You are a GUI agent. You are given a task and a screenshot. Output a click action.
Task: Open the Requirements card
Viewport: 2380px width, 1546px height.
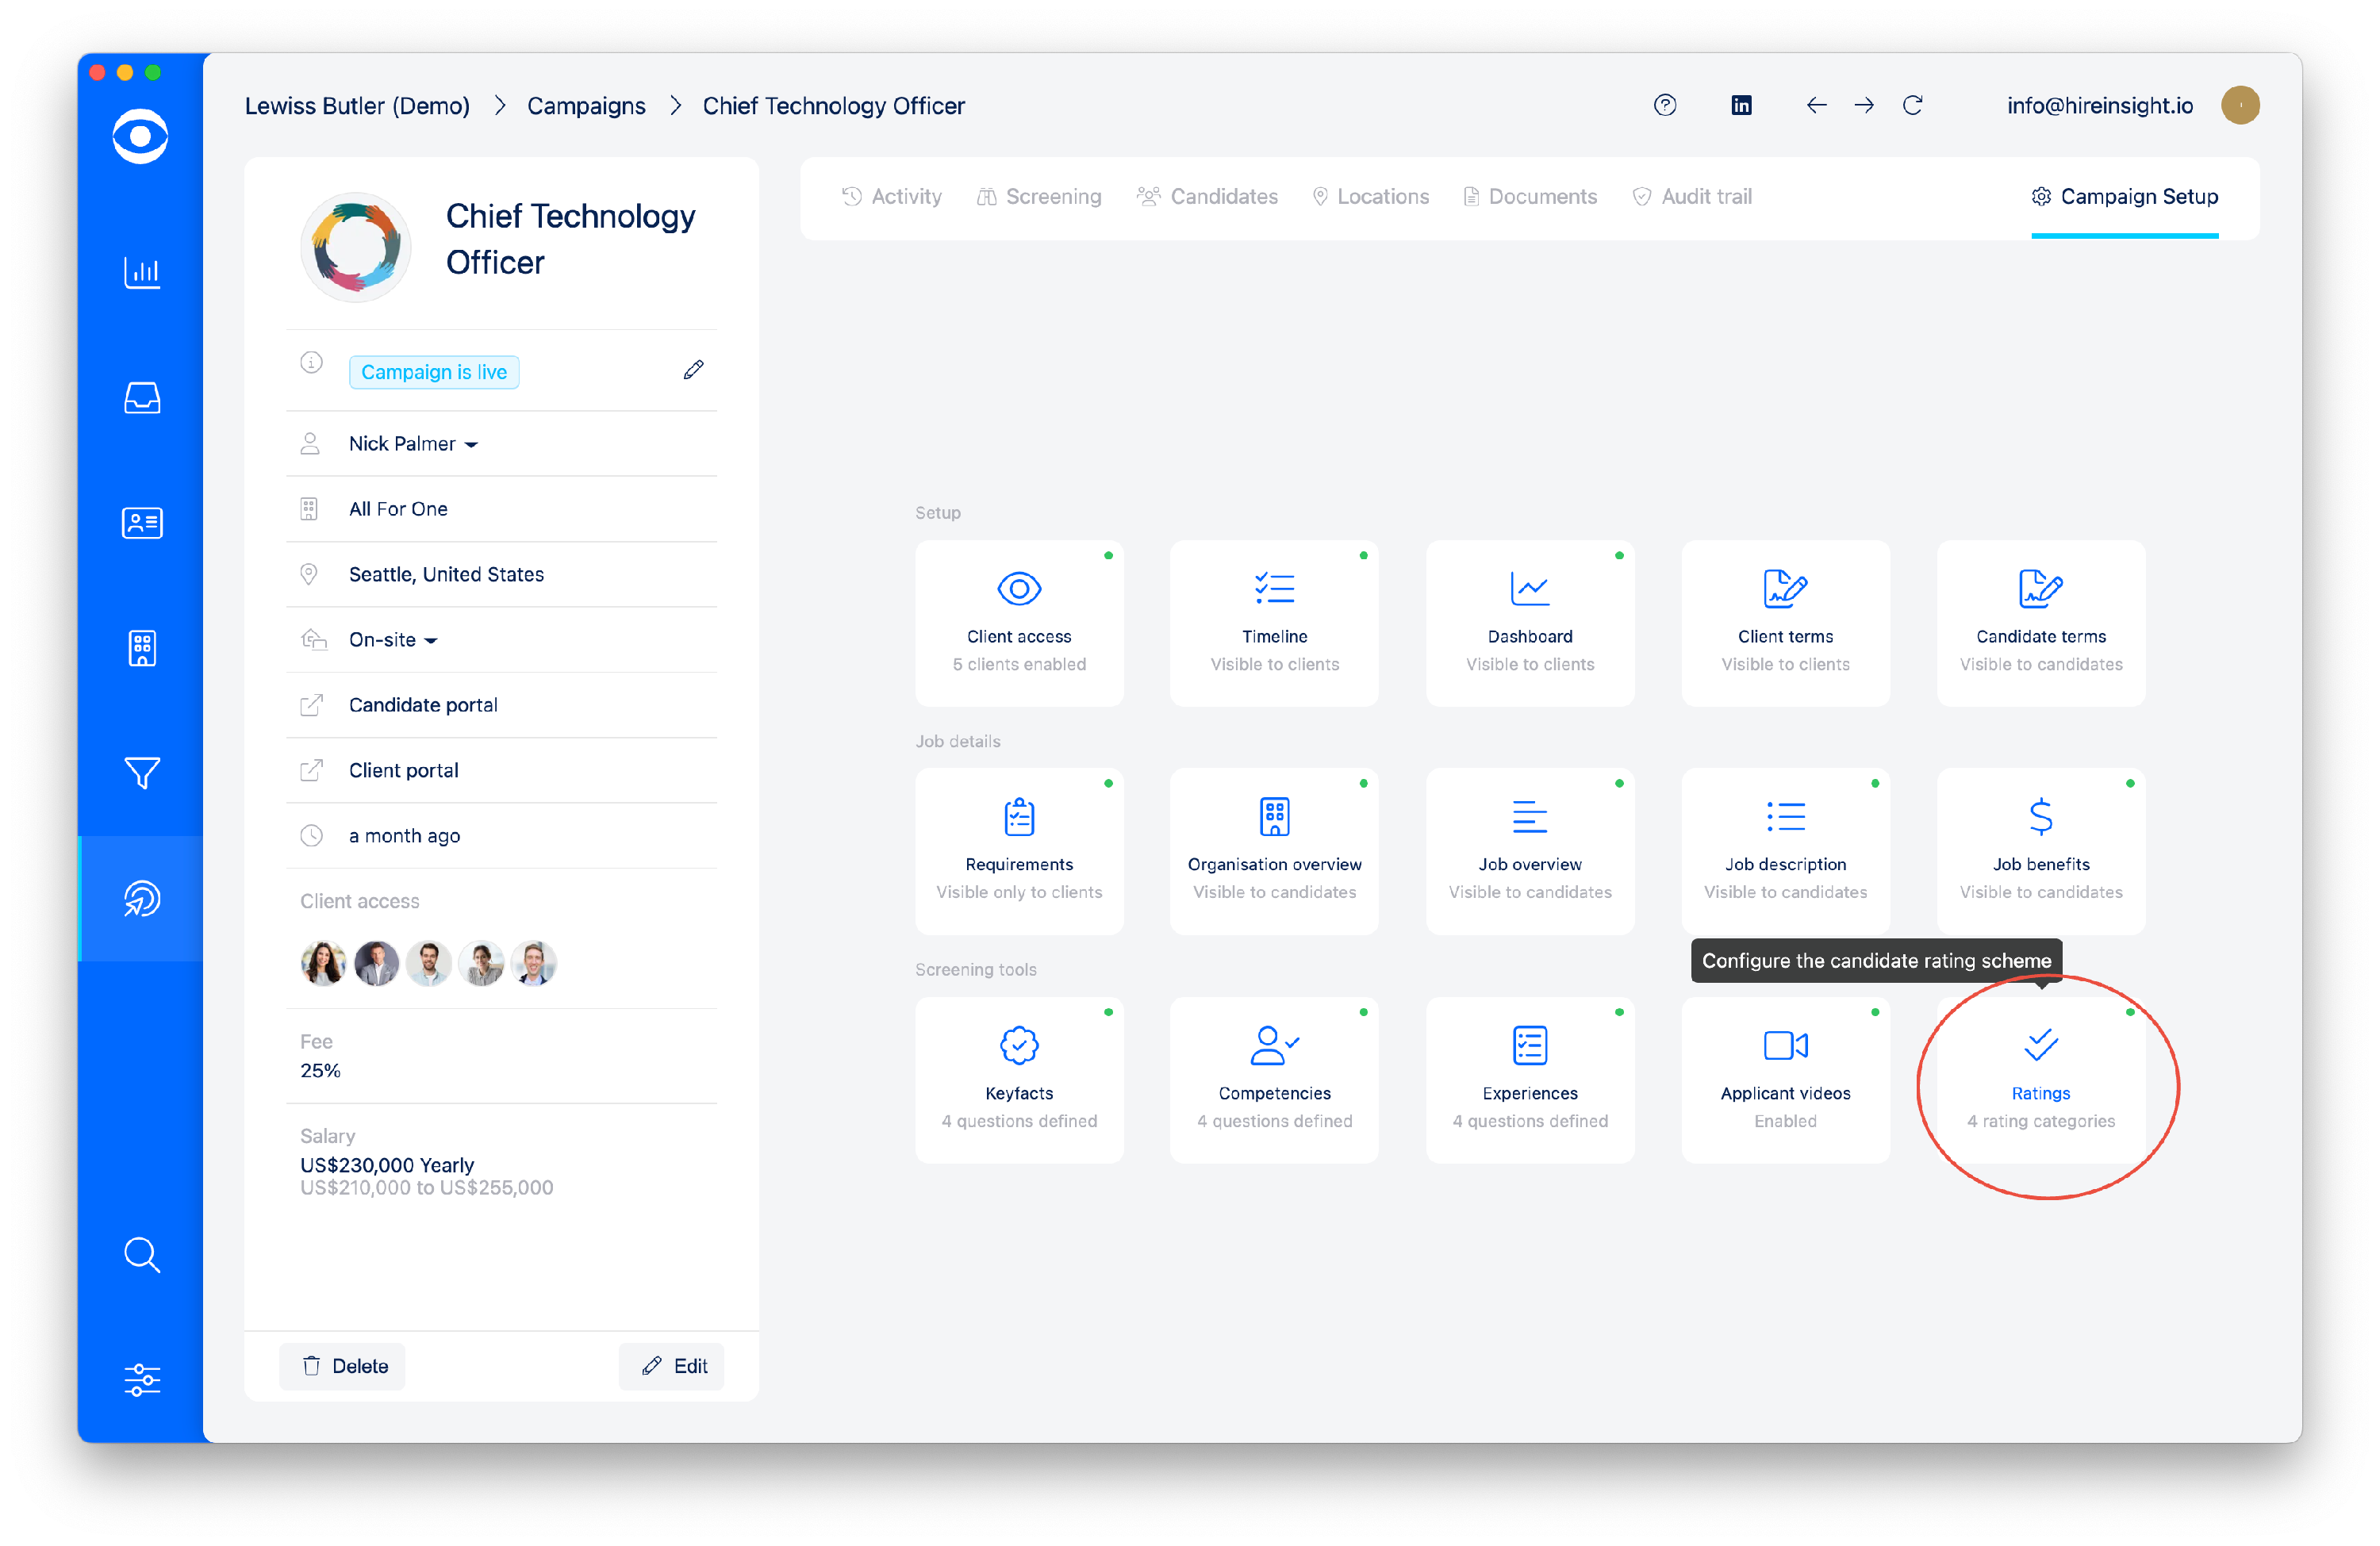click(x=1019, y=851)
